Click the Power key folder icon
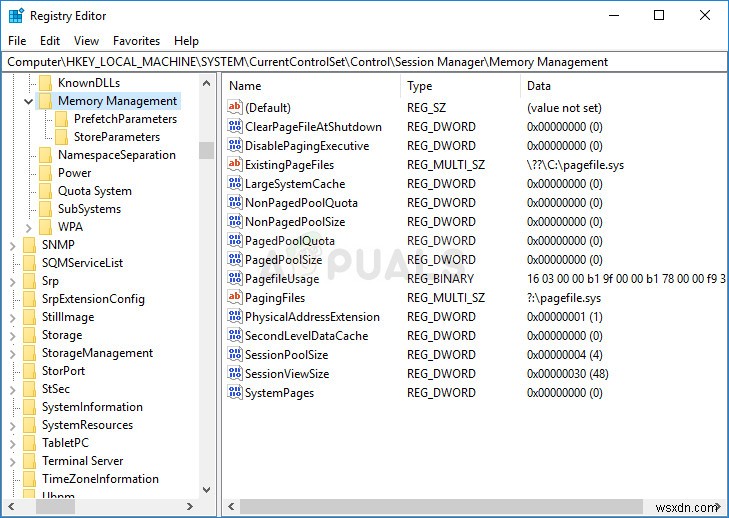Image resolution: width=729 pixels, height=518 pixels. [46, 173]
